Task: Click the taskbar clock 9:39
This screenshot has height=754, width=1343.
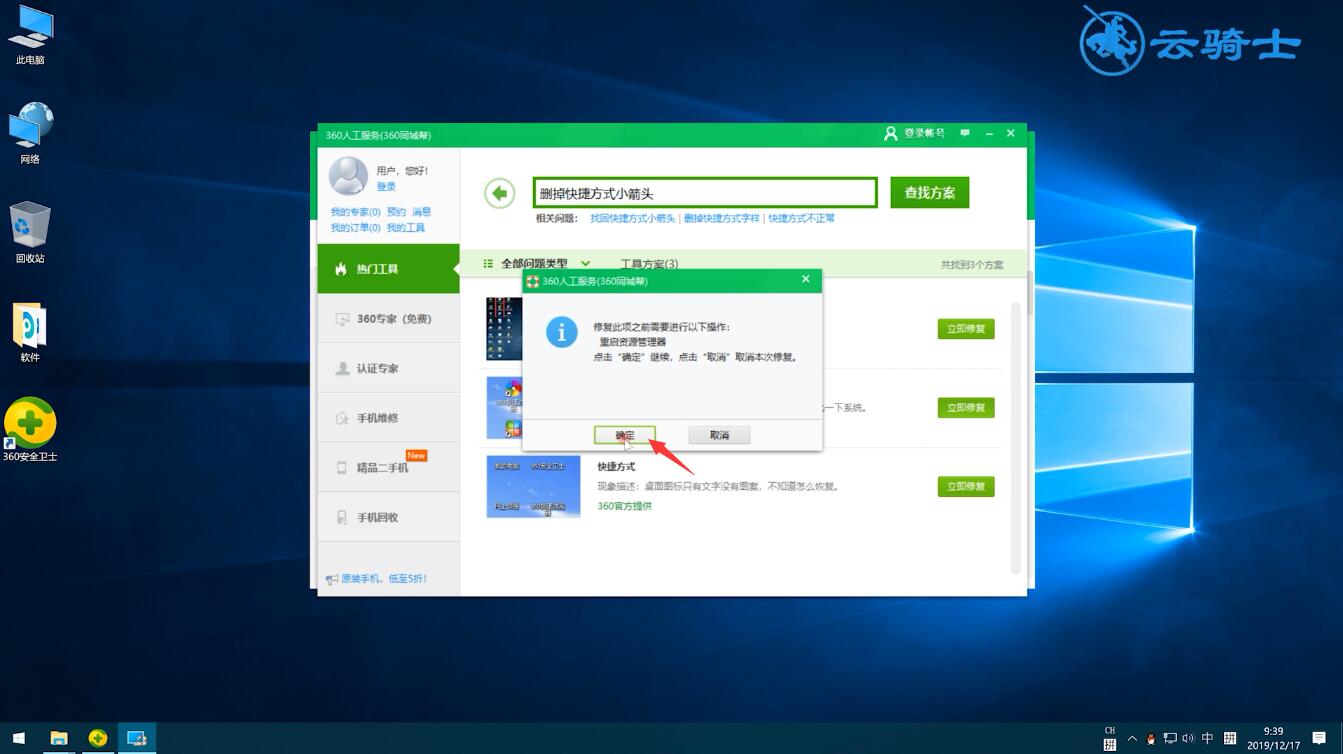Action: pos(1273,738)
